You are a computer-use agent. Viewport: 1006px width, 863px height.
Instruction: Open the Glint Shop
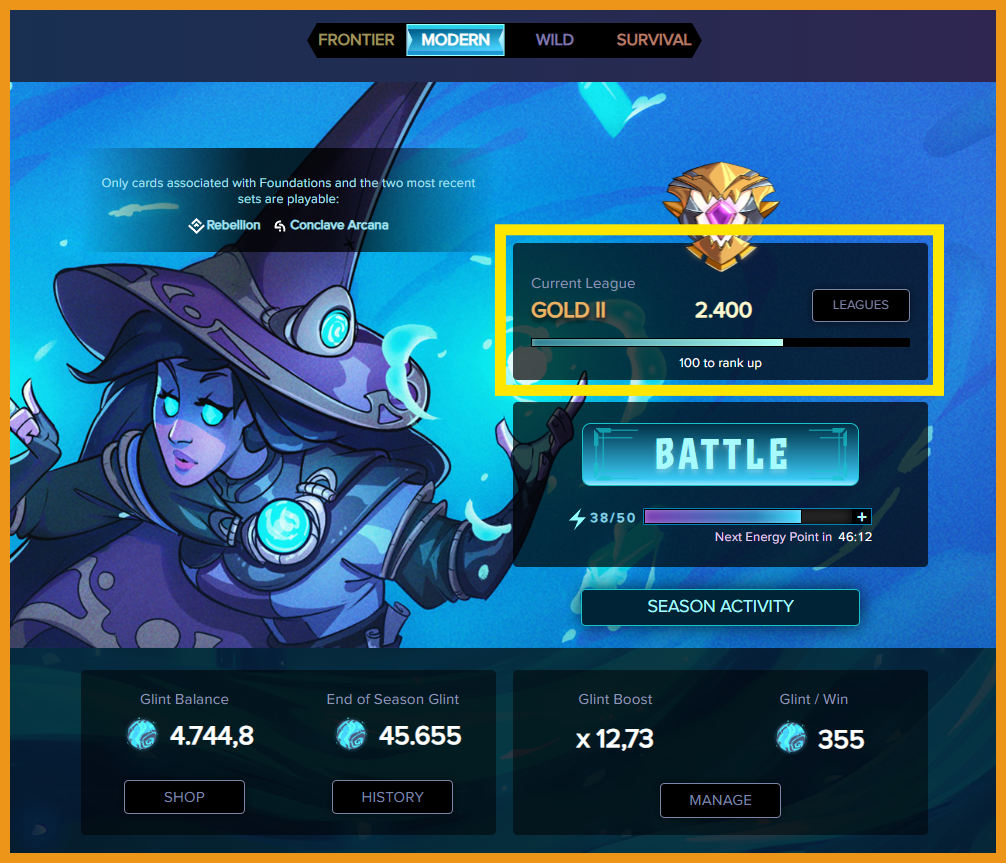tap(184, 797)
